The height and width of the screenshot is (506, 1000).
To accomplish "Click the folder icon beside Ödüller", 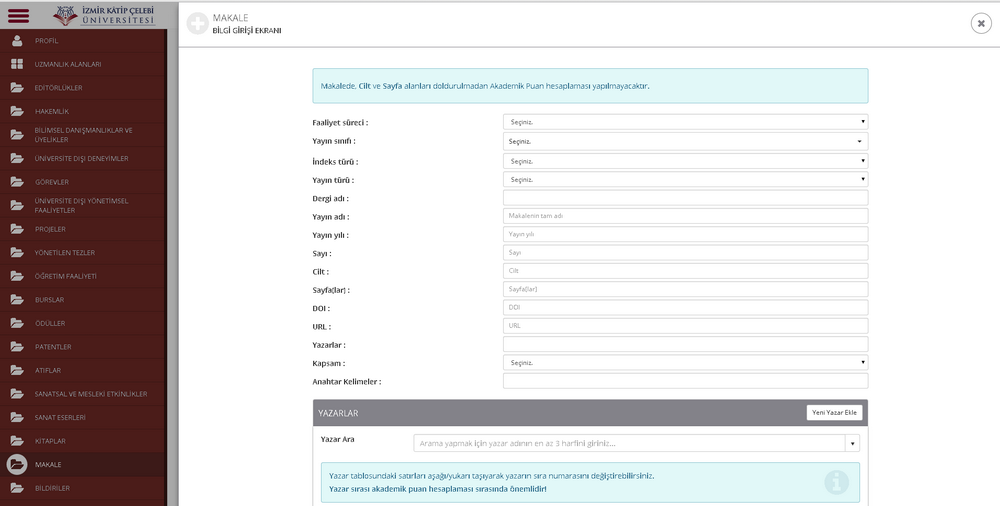I will (17, 324).
